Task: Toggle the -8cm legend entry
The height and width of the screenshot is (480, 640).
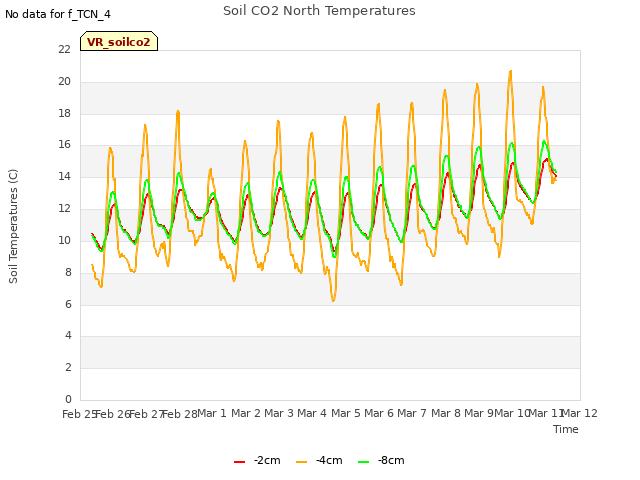Action: 381,460
